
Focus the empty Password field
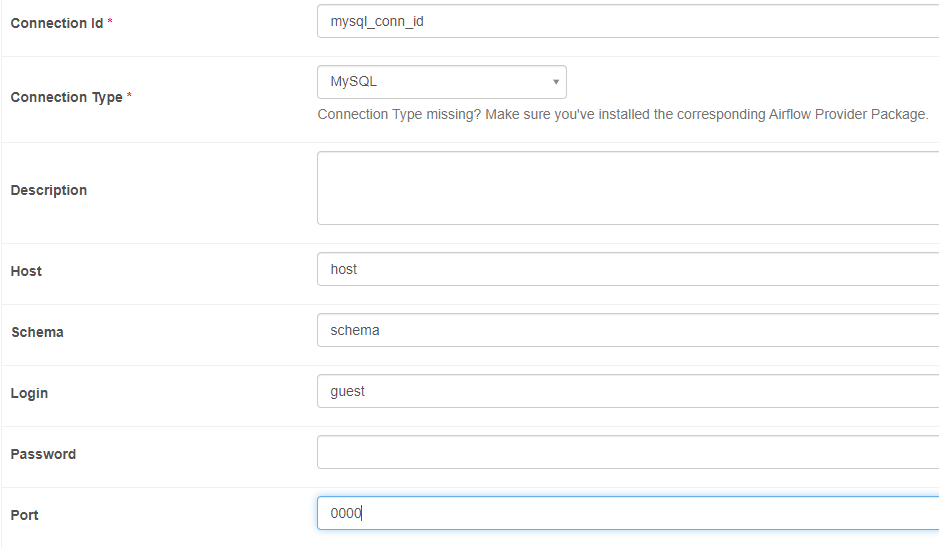pos(628,452)
